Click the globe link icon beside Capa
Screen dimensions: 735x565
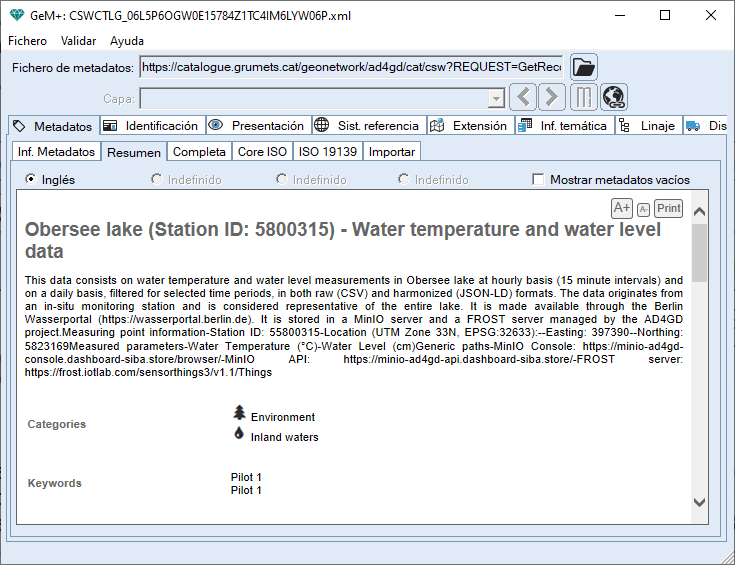tap(613, 98)
